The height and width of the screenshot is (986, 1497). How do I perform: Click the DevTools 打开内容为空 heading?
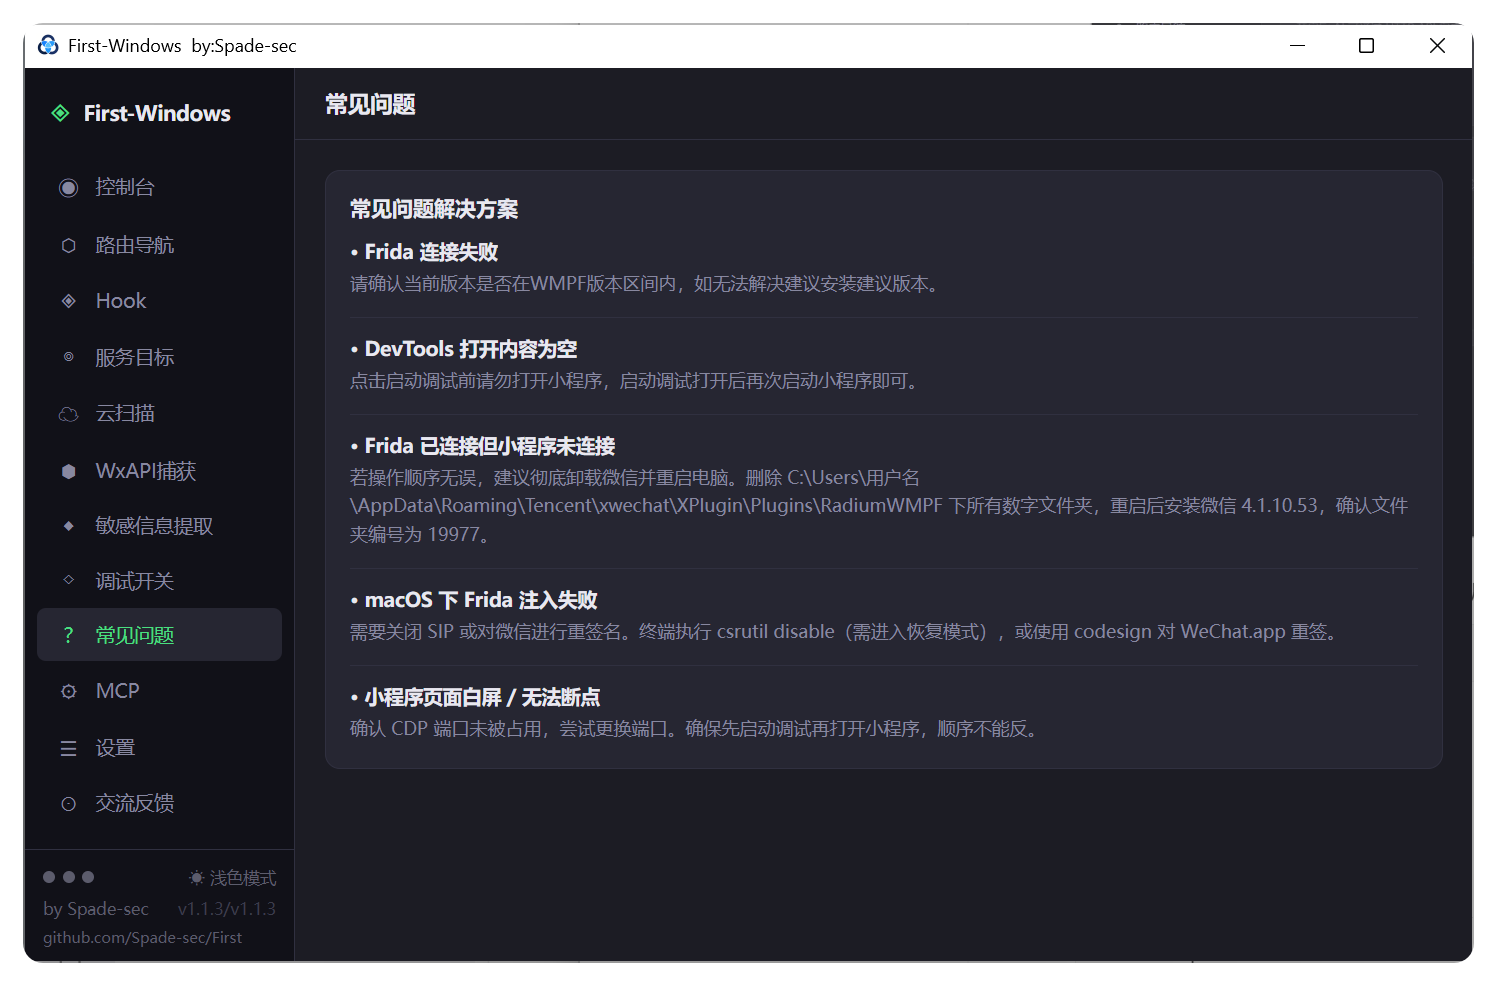click(x=464, y=349)
